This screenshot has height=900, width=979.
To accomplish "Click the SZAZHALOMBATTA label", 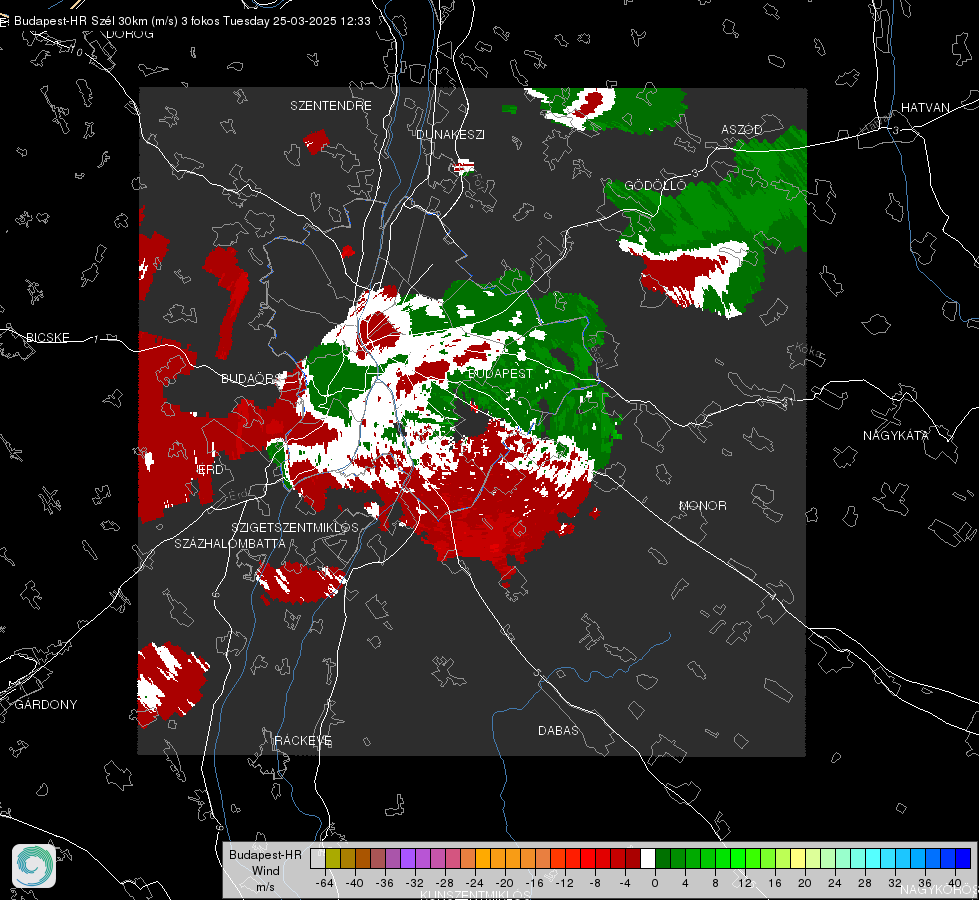I will tap(230, 543).
